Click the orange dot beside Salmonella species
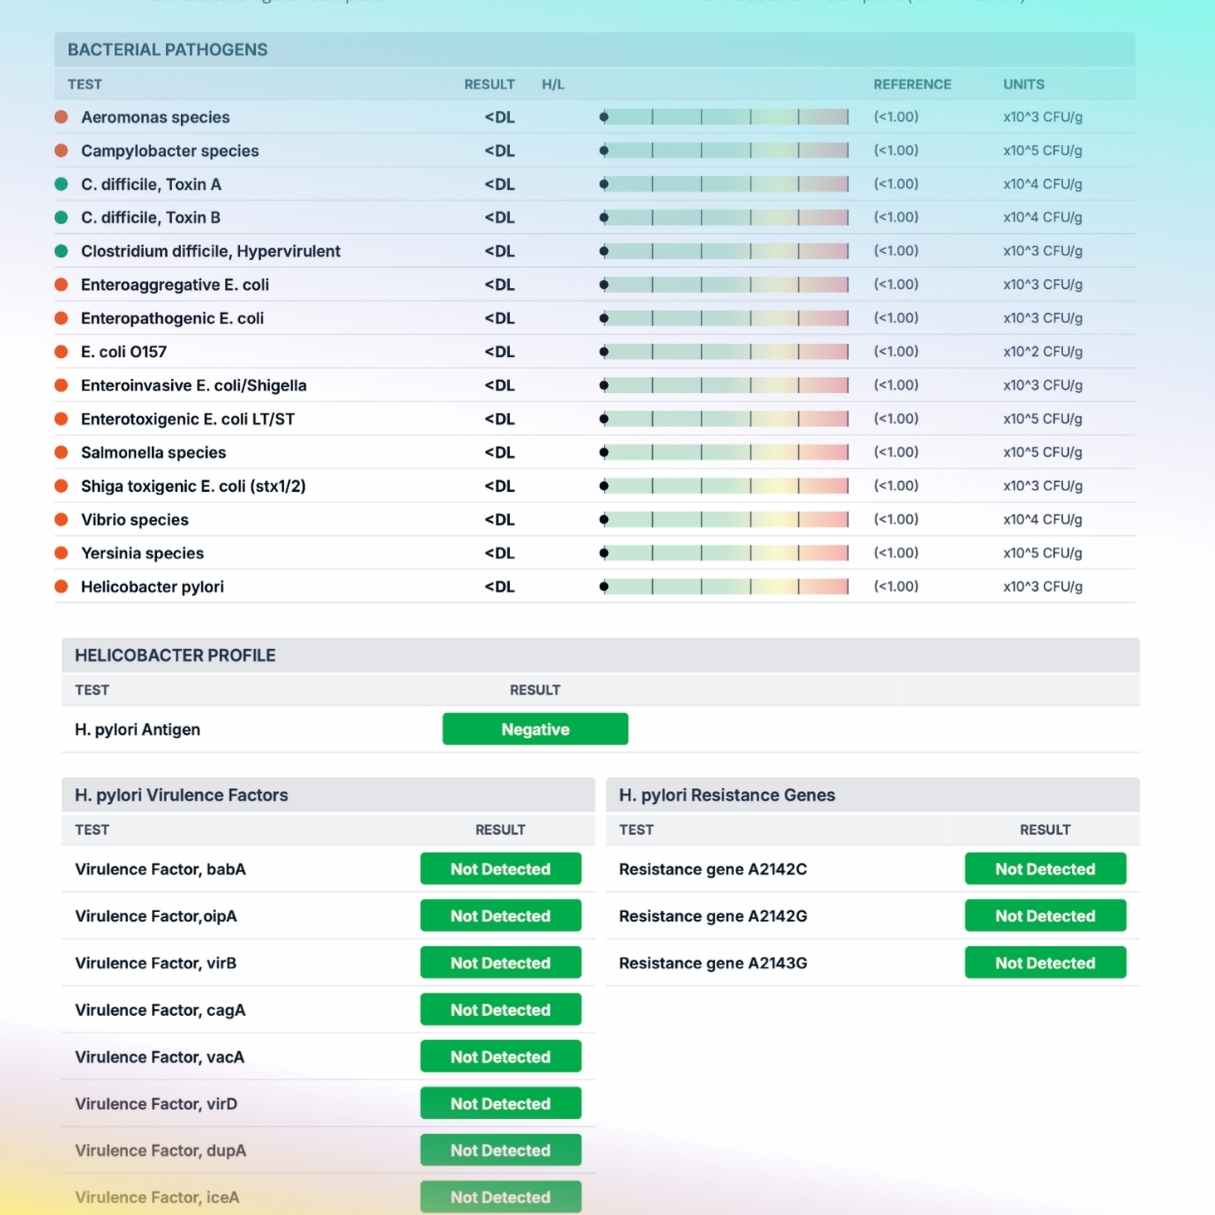 pyautogui.click(x=61, y=452)
